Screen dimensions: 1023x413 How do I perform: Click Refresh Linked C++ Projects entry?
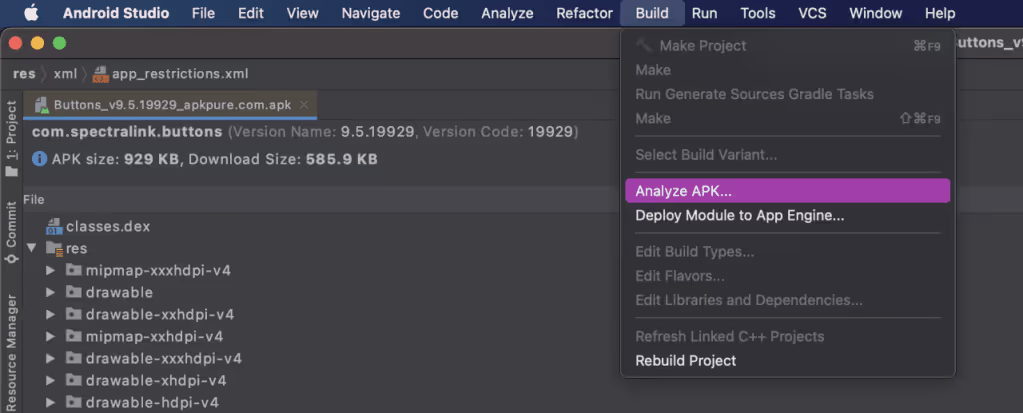click(787, 337)
